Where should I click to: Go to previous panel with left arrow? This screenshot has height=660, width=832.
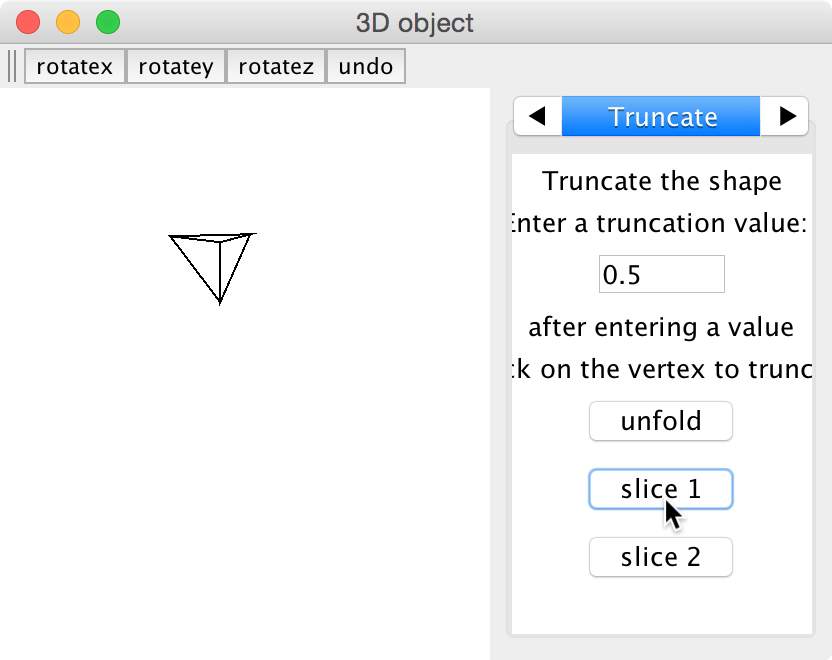537,116
